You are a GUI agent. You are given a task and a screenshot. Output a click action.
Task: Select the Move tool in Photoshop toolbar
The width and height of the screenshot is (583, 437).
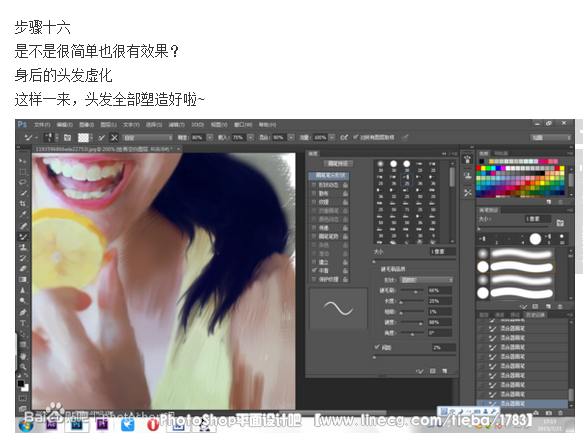(x=23, y=161)
